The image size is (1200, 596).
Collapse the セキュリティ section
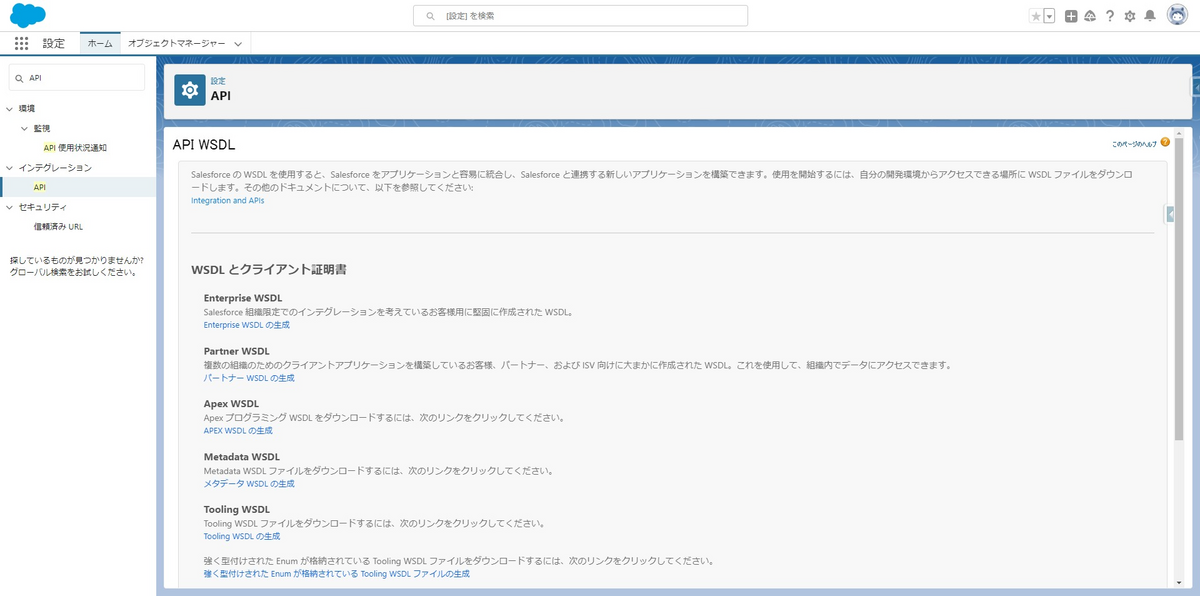tap(8, 207)
